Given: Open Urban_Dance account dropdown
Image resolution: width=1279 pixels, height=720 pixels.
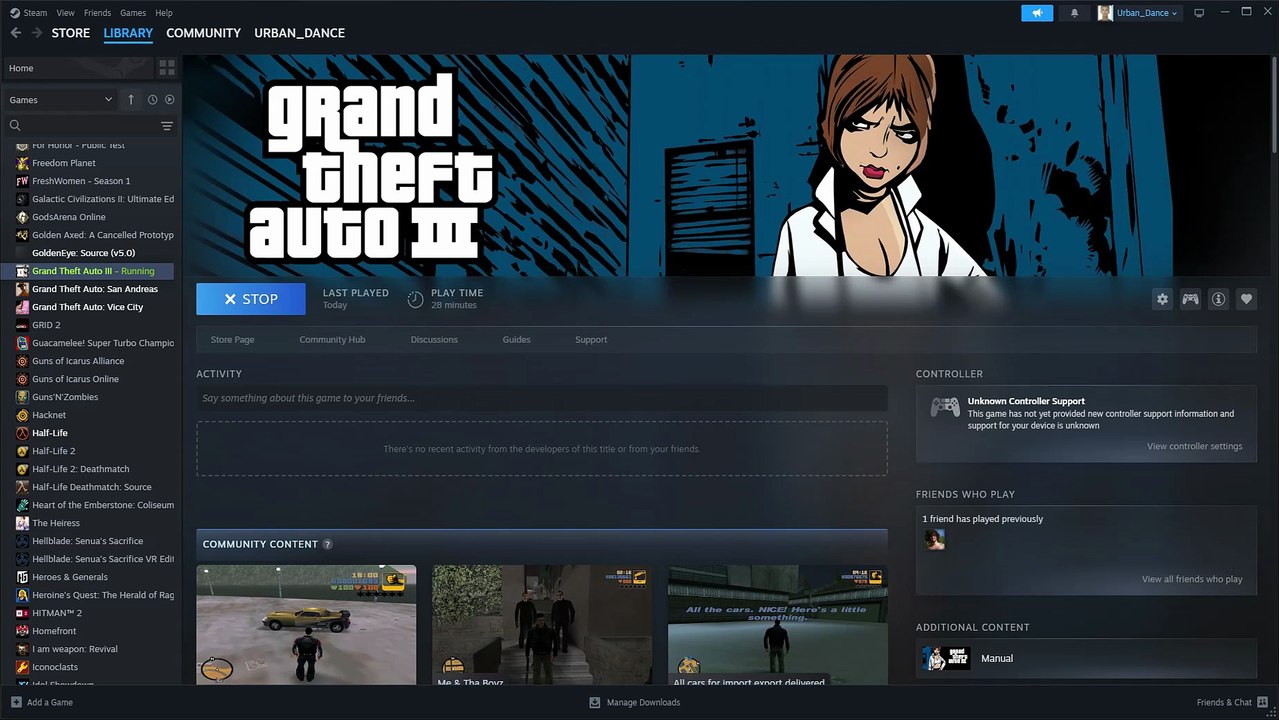Looking at the screenshot, I should click(1139, 13).
